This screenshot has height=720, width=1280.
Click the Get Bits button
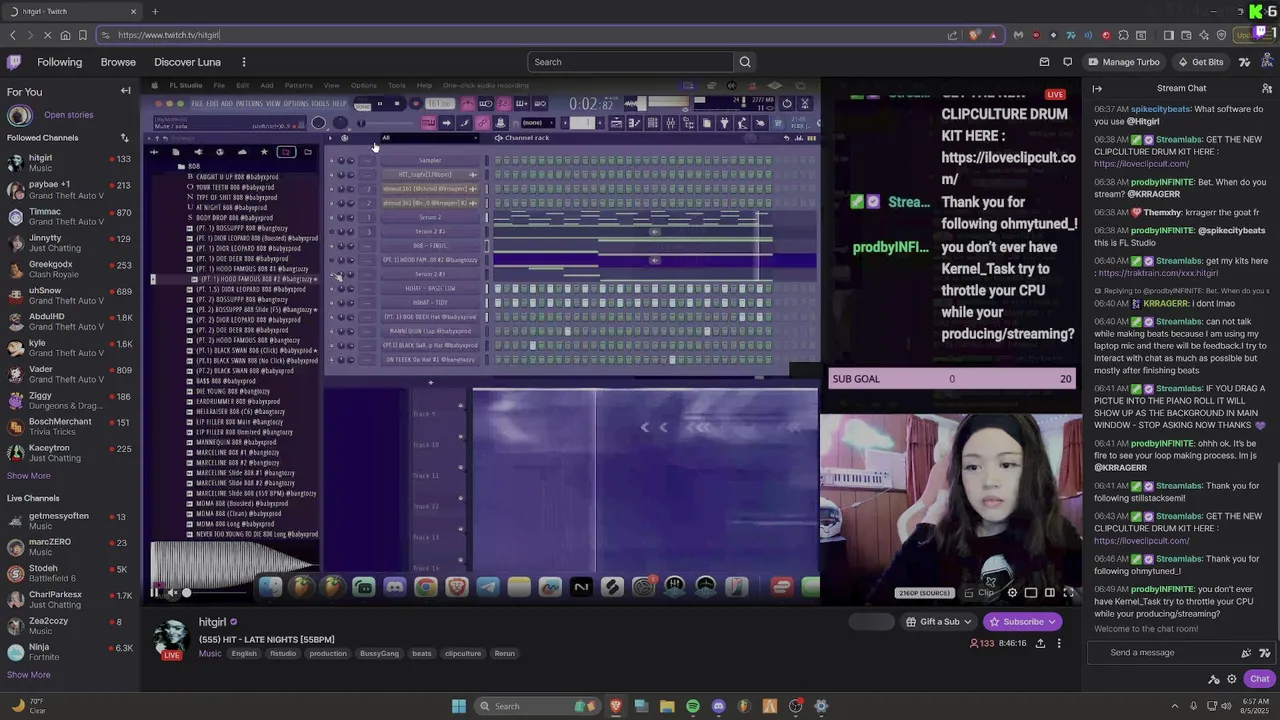coord(1200,62)
